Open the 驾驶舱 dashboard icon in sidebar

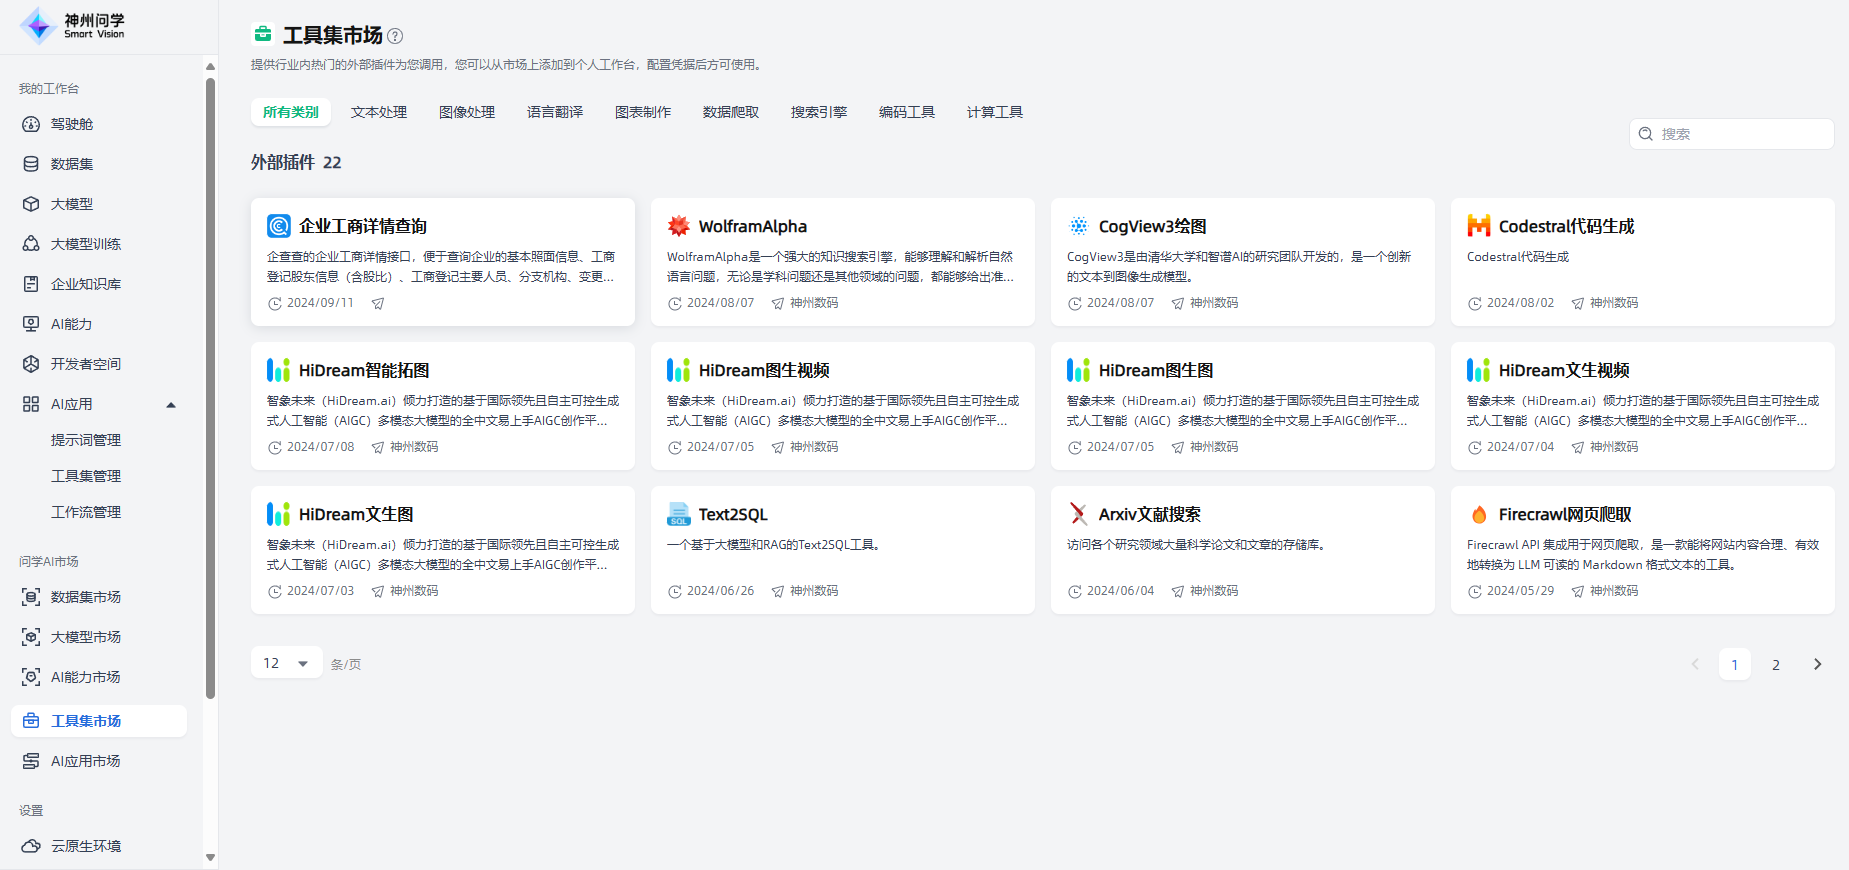(31, 124)
